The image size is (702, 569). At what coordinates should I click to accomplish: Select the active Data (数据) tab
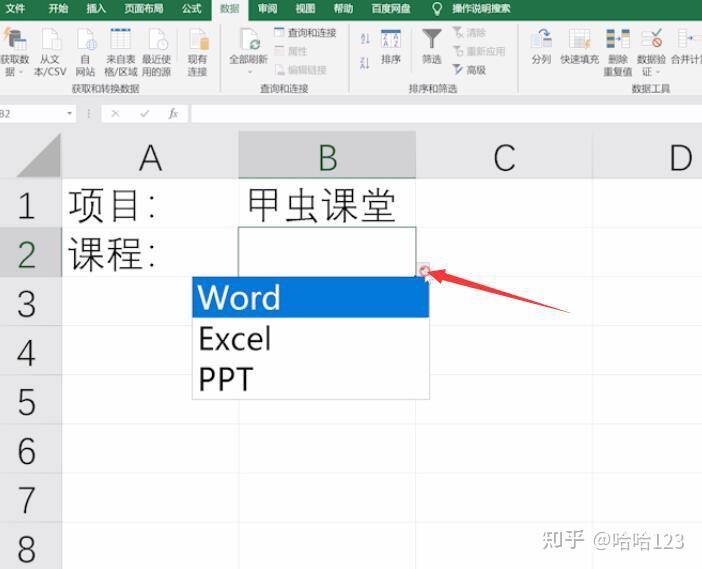click(230, 9)
